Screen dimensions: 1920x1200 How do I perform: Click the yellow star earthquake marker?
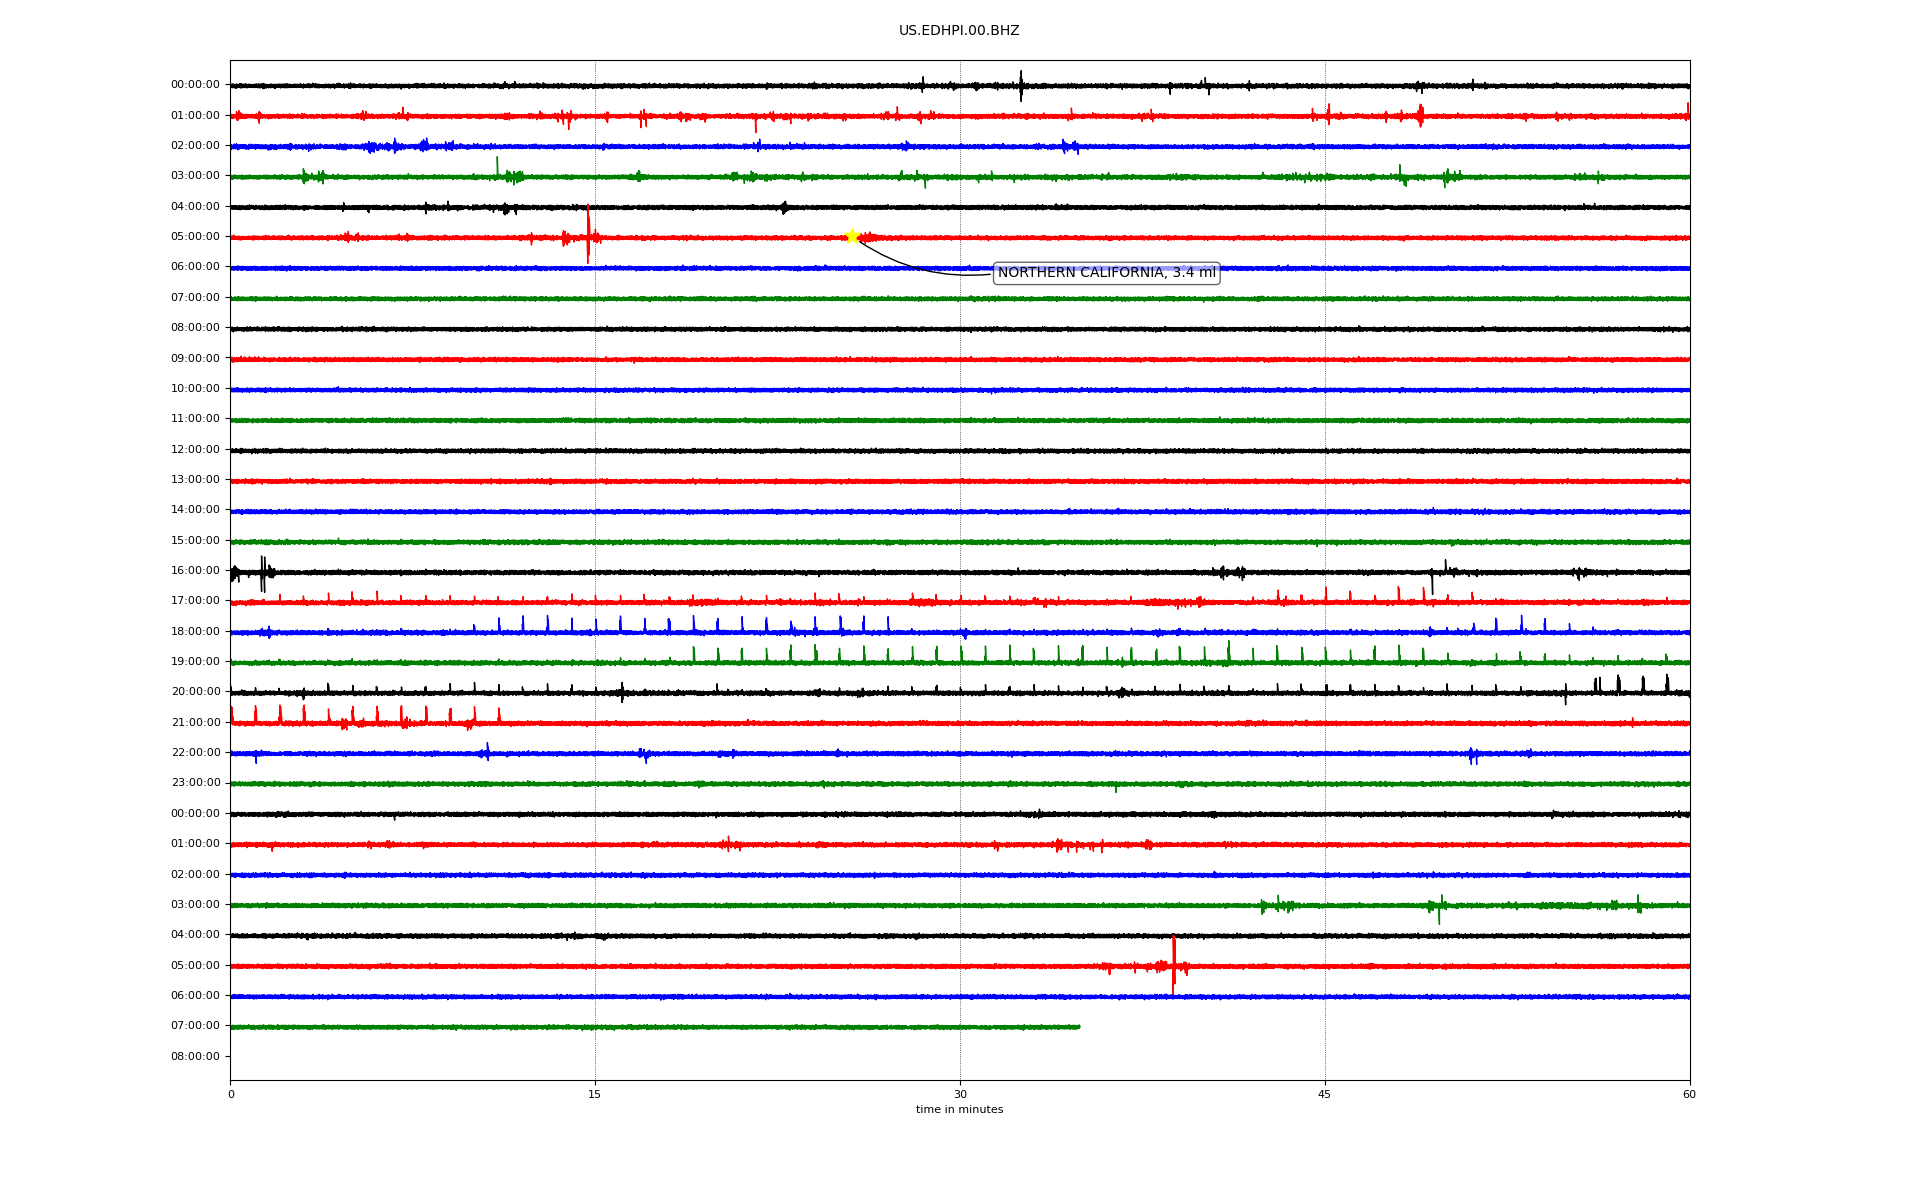[x=852, y=236]
